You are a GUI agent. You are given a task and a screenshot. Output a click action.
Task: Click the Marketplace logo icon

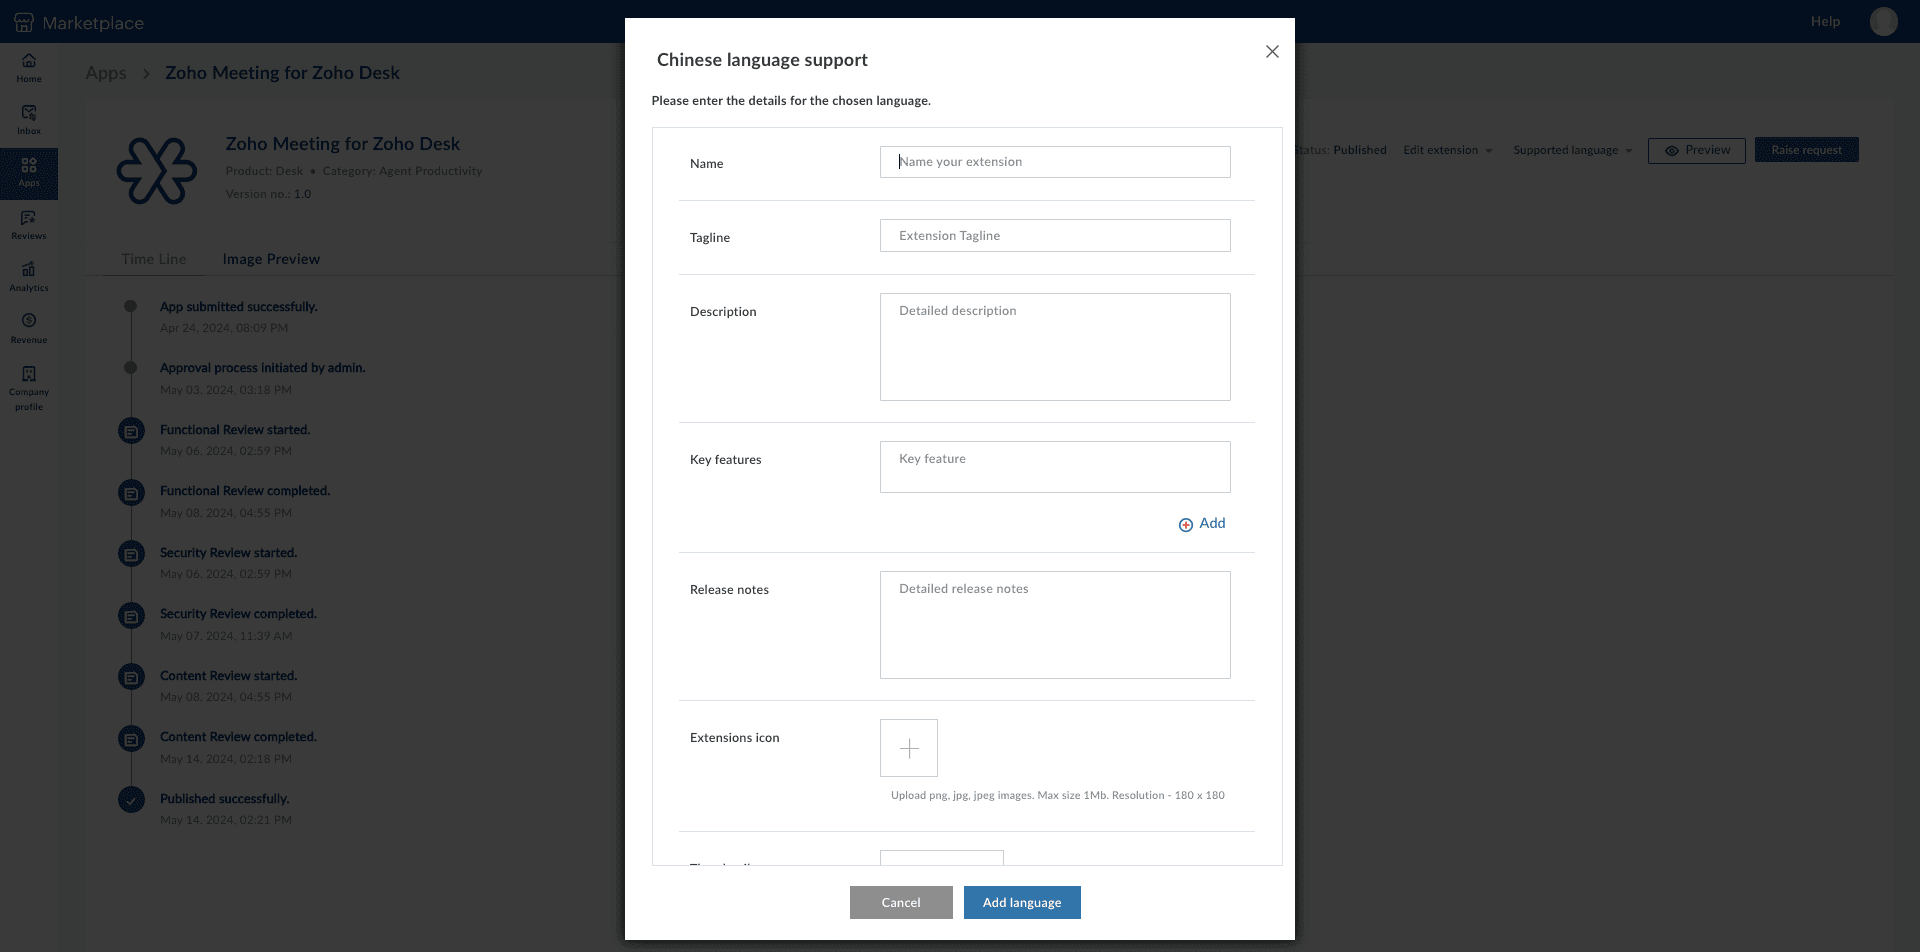coord(24,22)
